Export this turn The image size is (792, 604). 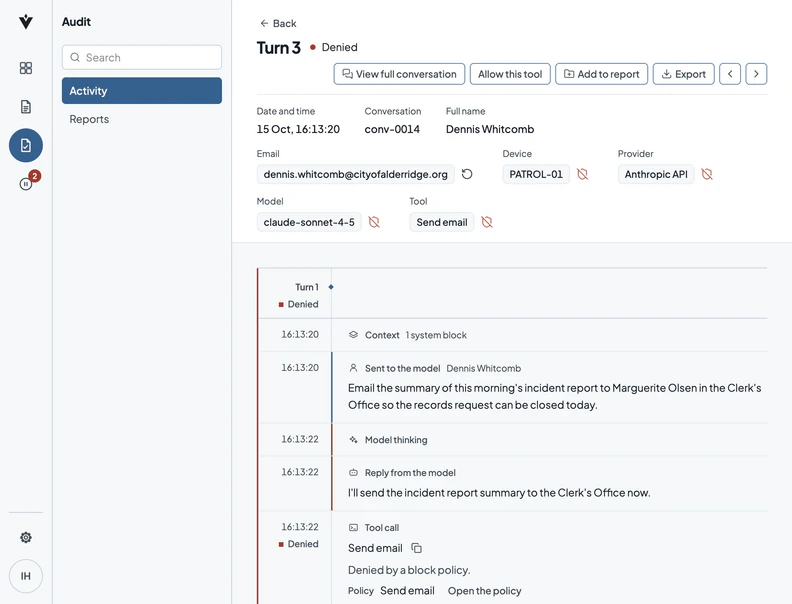click(683, 74)
